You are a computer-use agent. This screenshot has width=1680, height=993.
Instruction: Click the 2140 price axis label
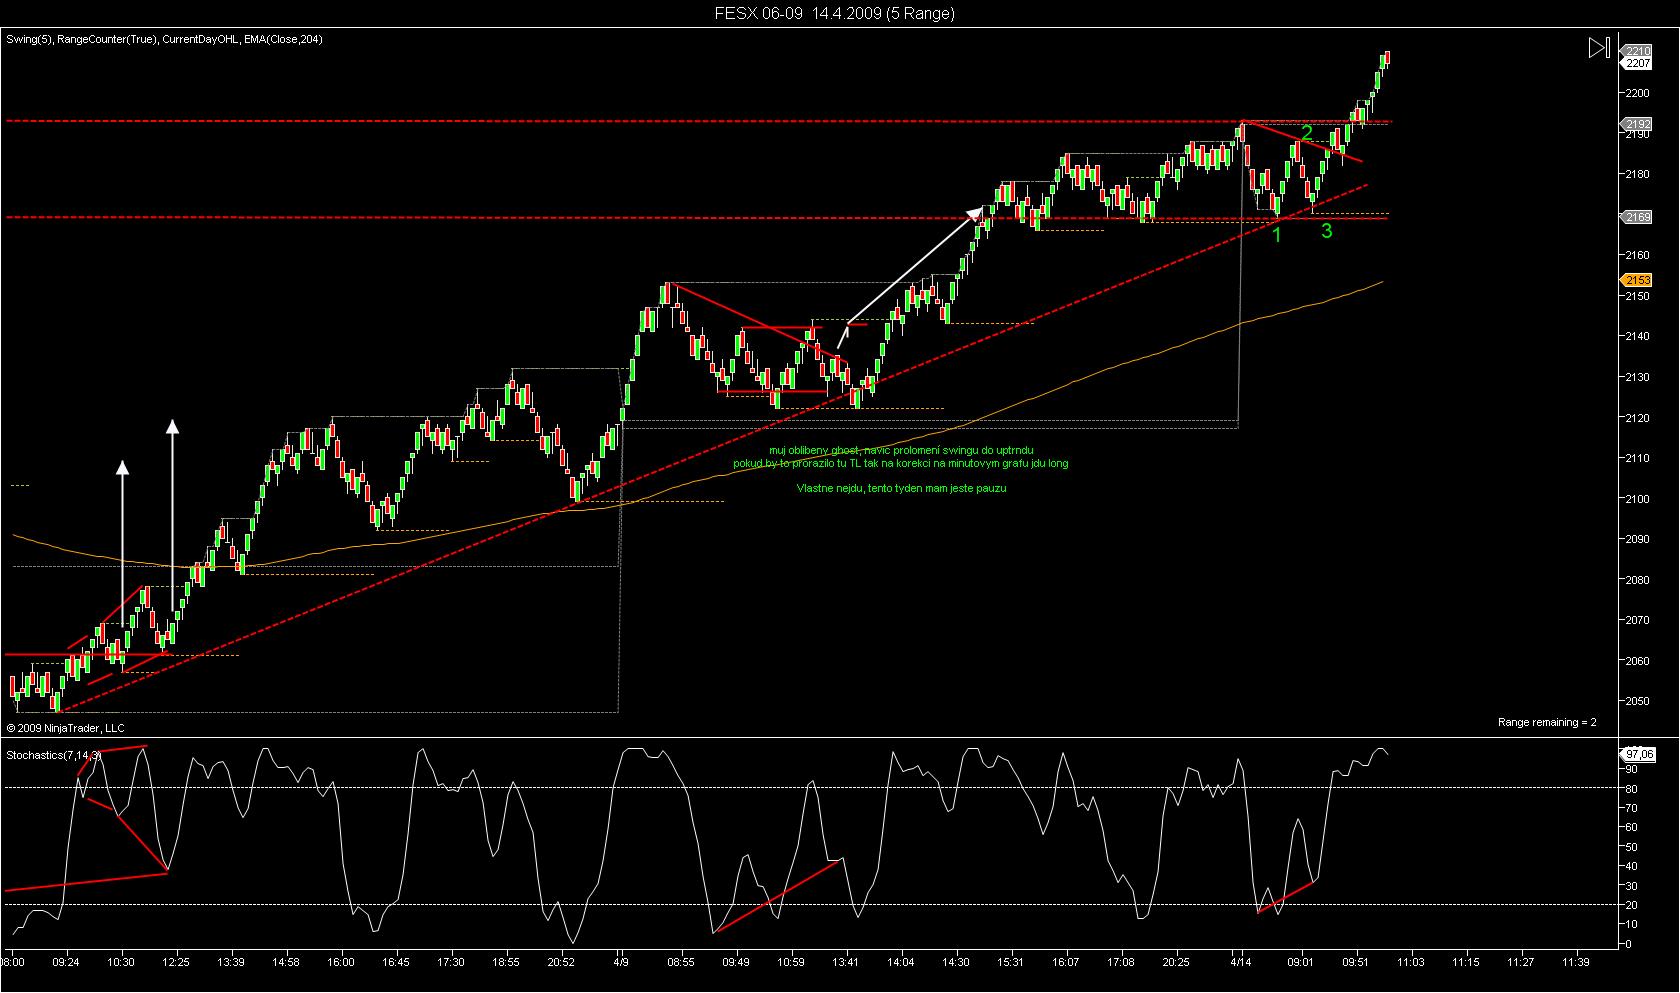click(1638, 336)
